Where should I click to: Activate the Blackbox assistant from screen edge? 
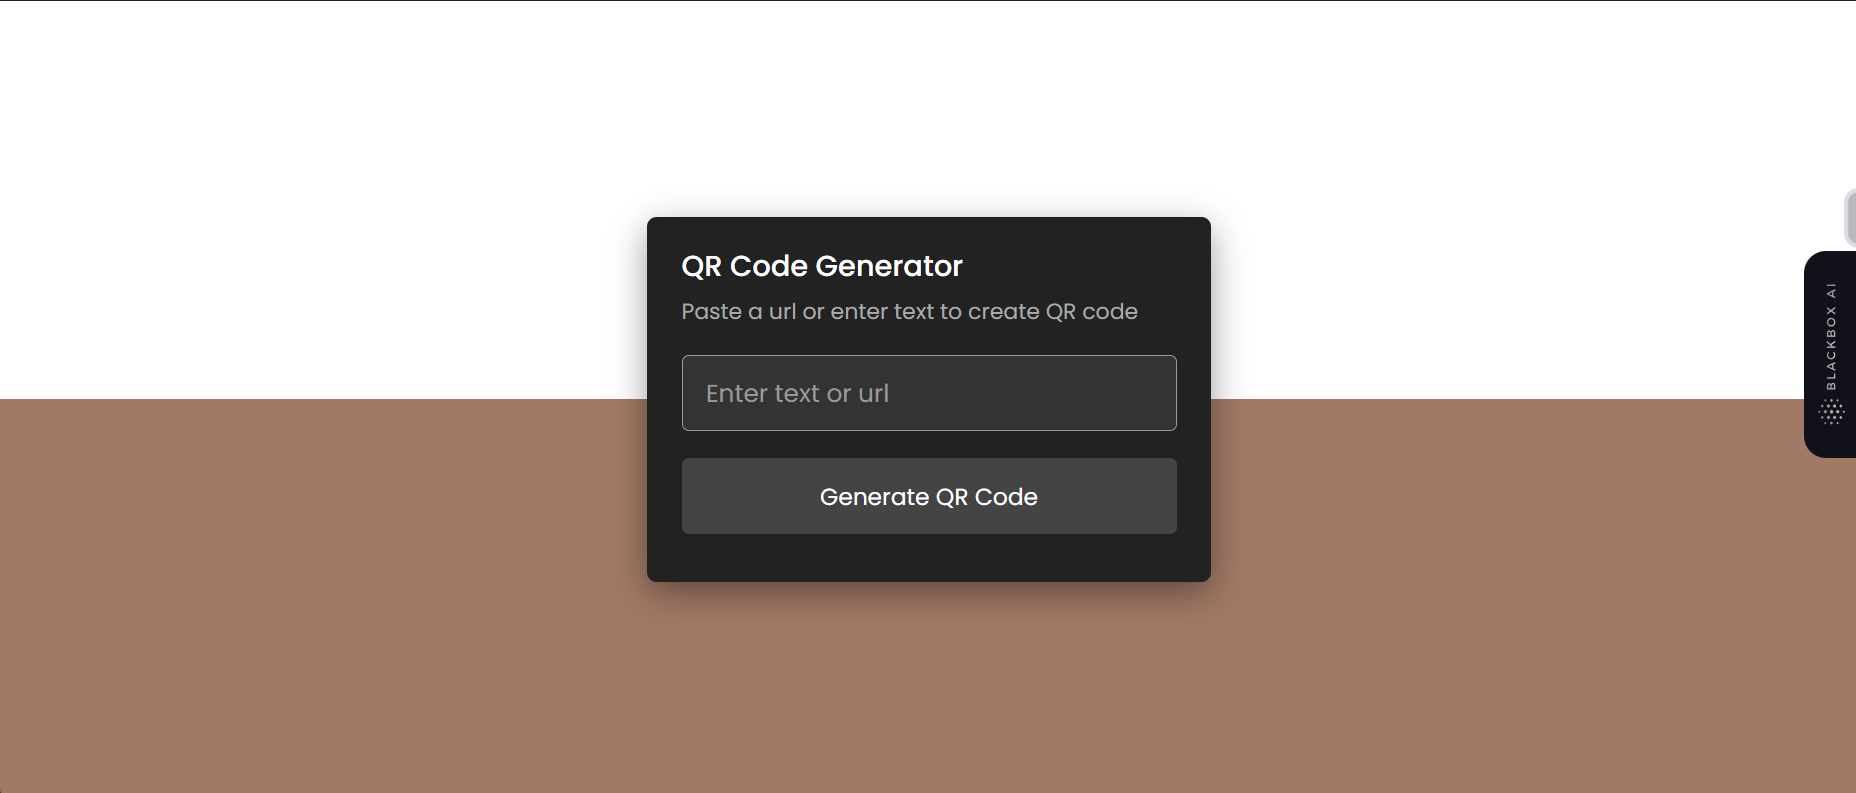click(1830, 352)
